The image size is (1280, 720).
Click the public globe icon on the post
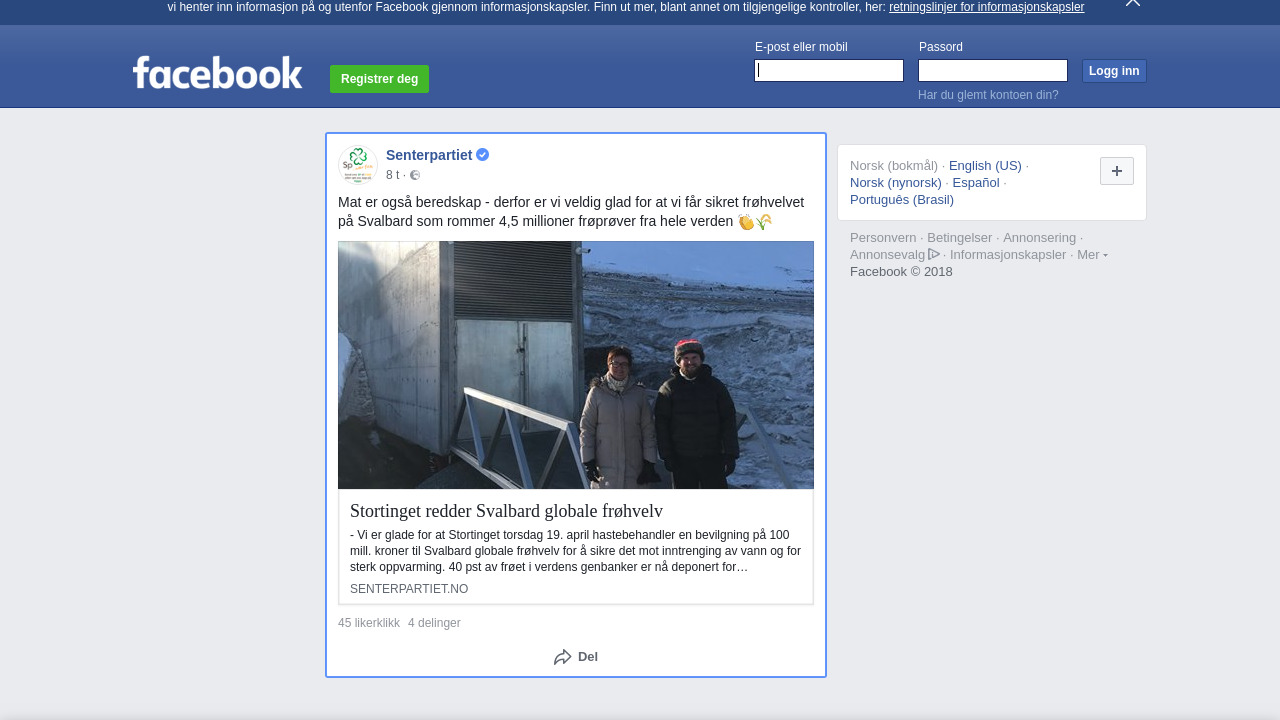pyautogui.click(x=415, y=175)
